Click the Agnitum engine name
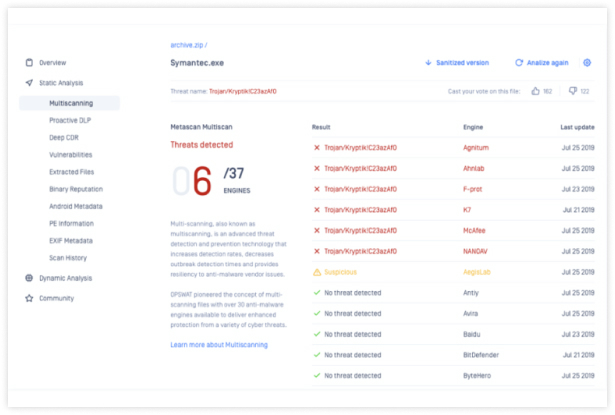 tap(476, 147)
